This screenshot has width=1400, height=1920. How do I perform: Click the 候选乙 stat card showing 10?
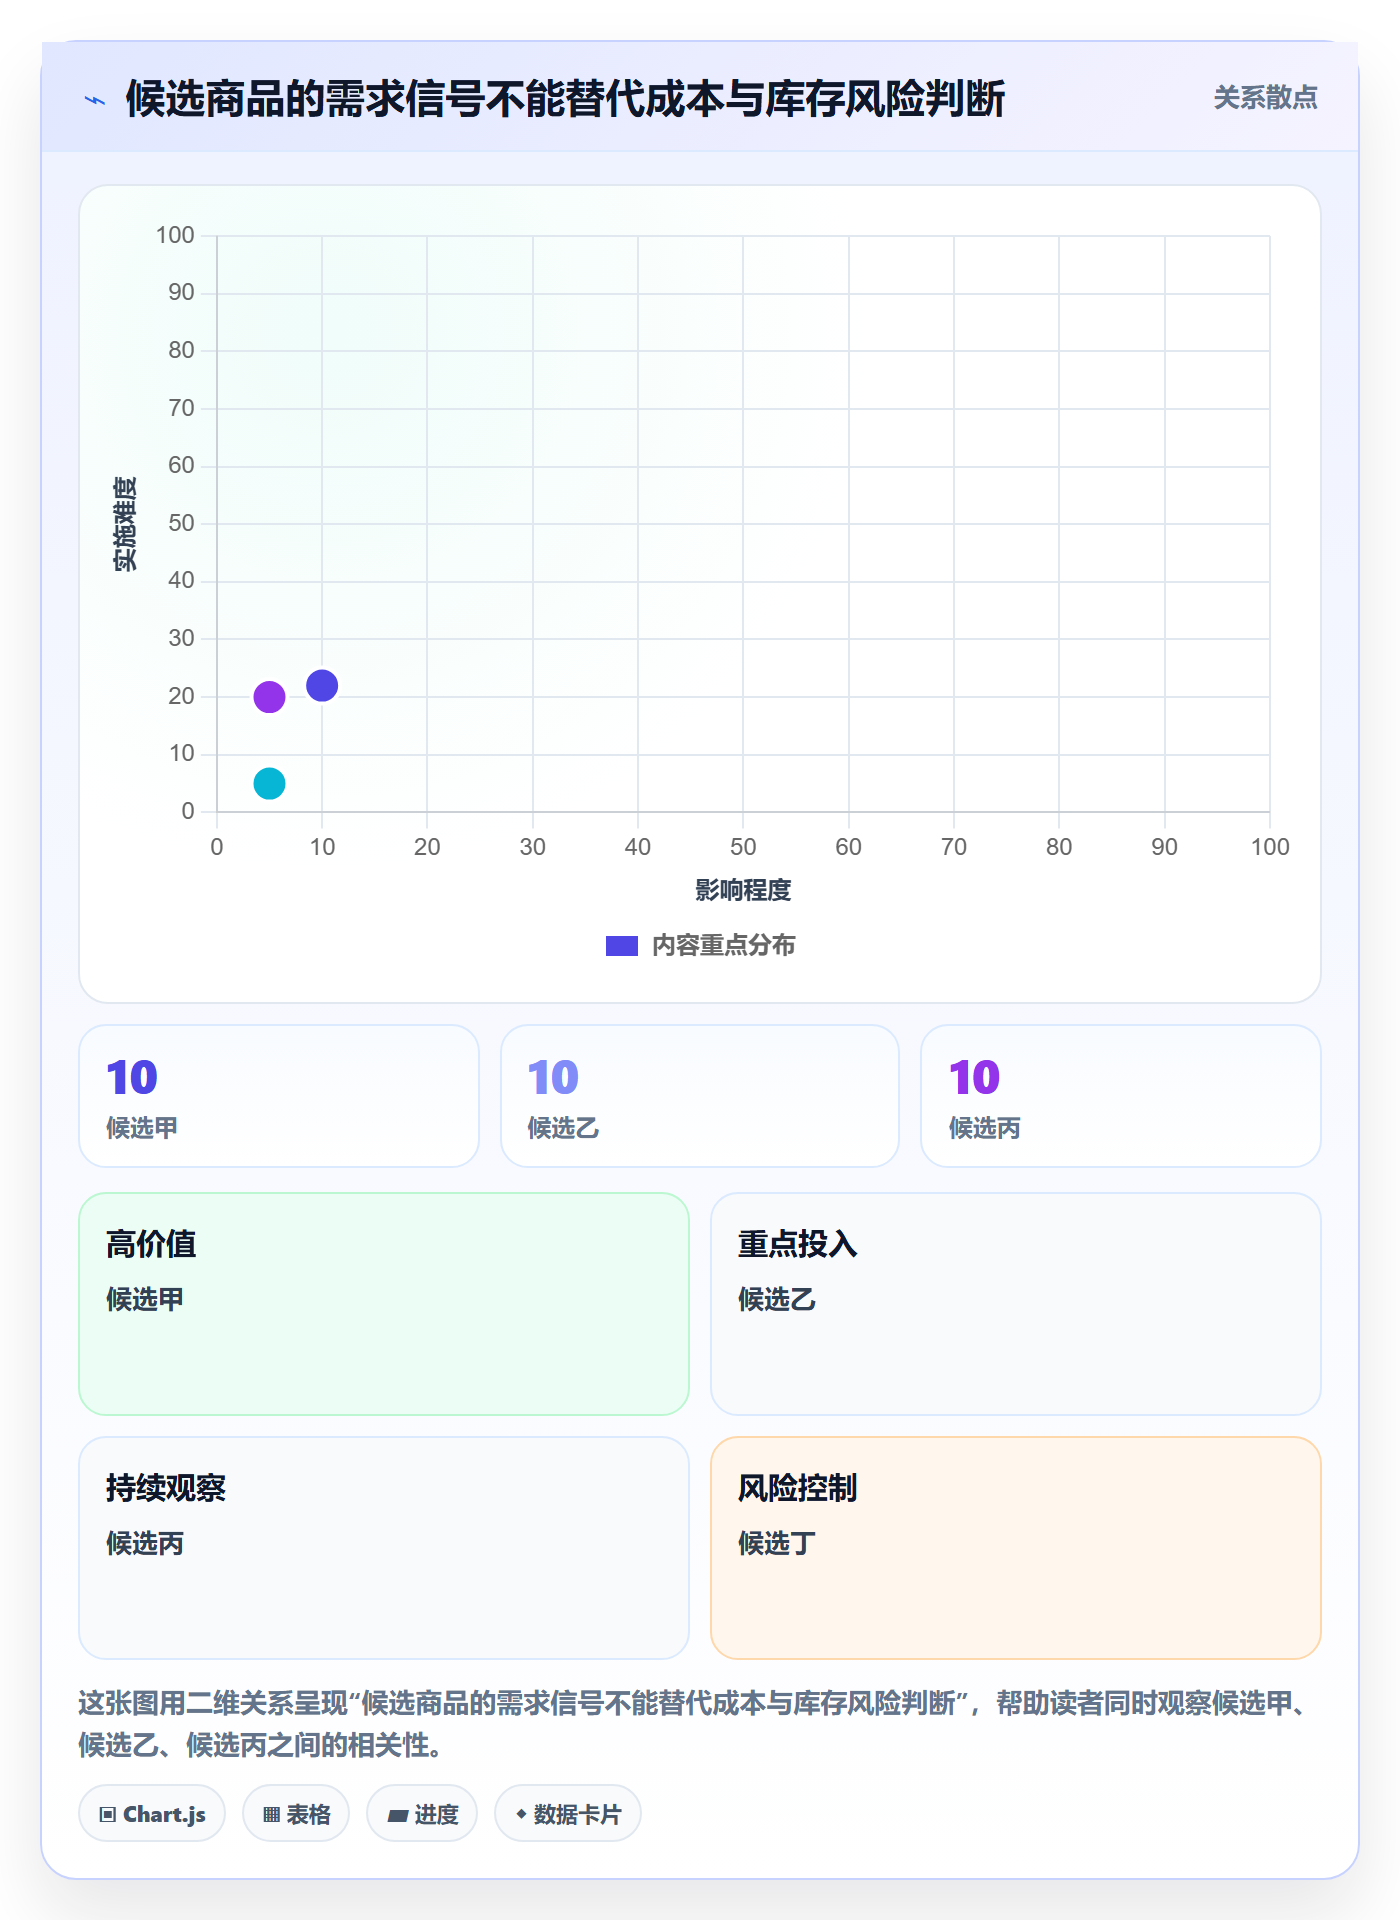click(700, 1096)
